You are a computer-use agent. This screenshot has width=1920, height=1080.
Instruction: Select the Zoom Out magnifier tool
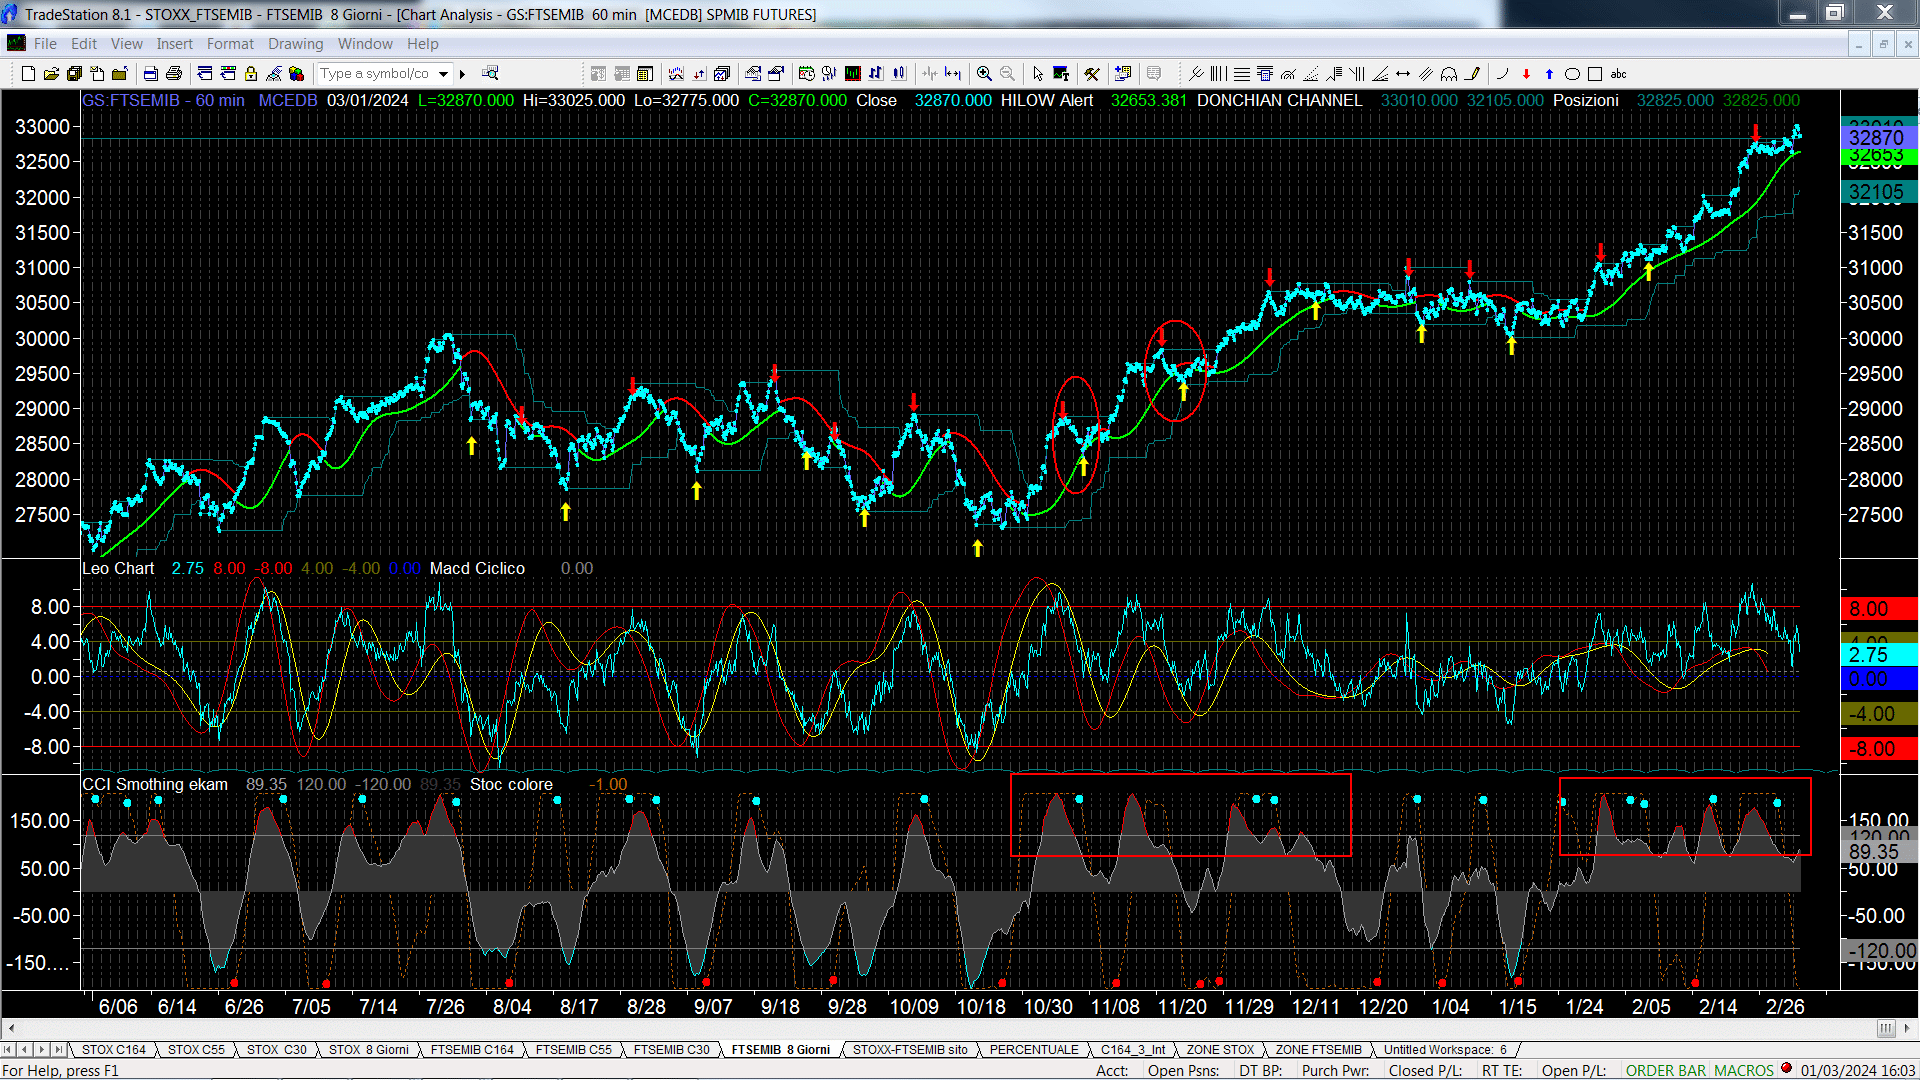1007,73
